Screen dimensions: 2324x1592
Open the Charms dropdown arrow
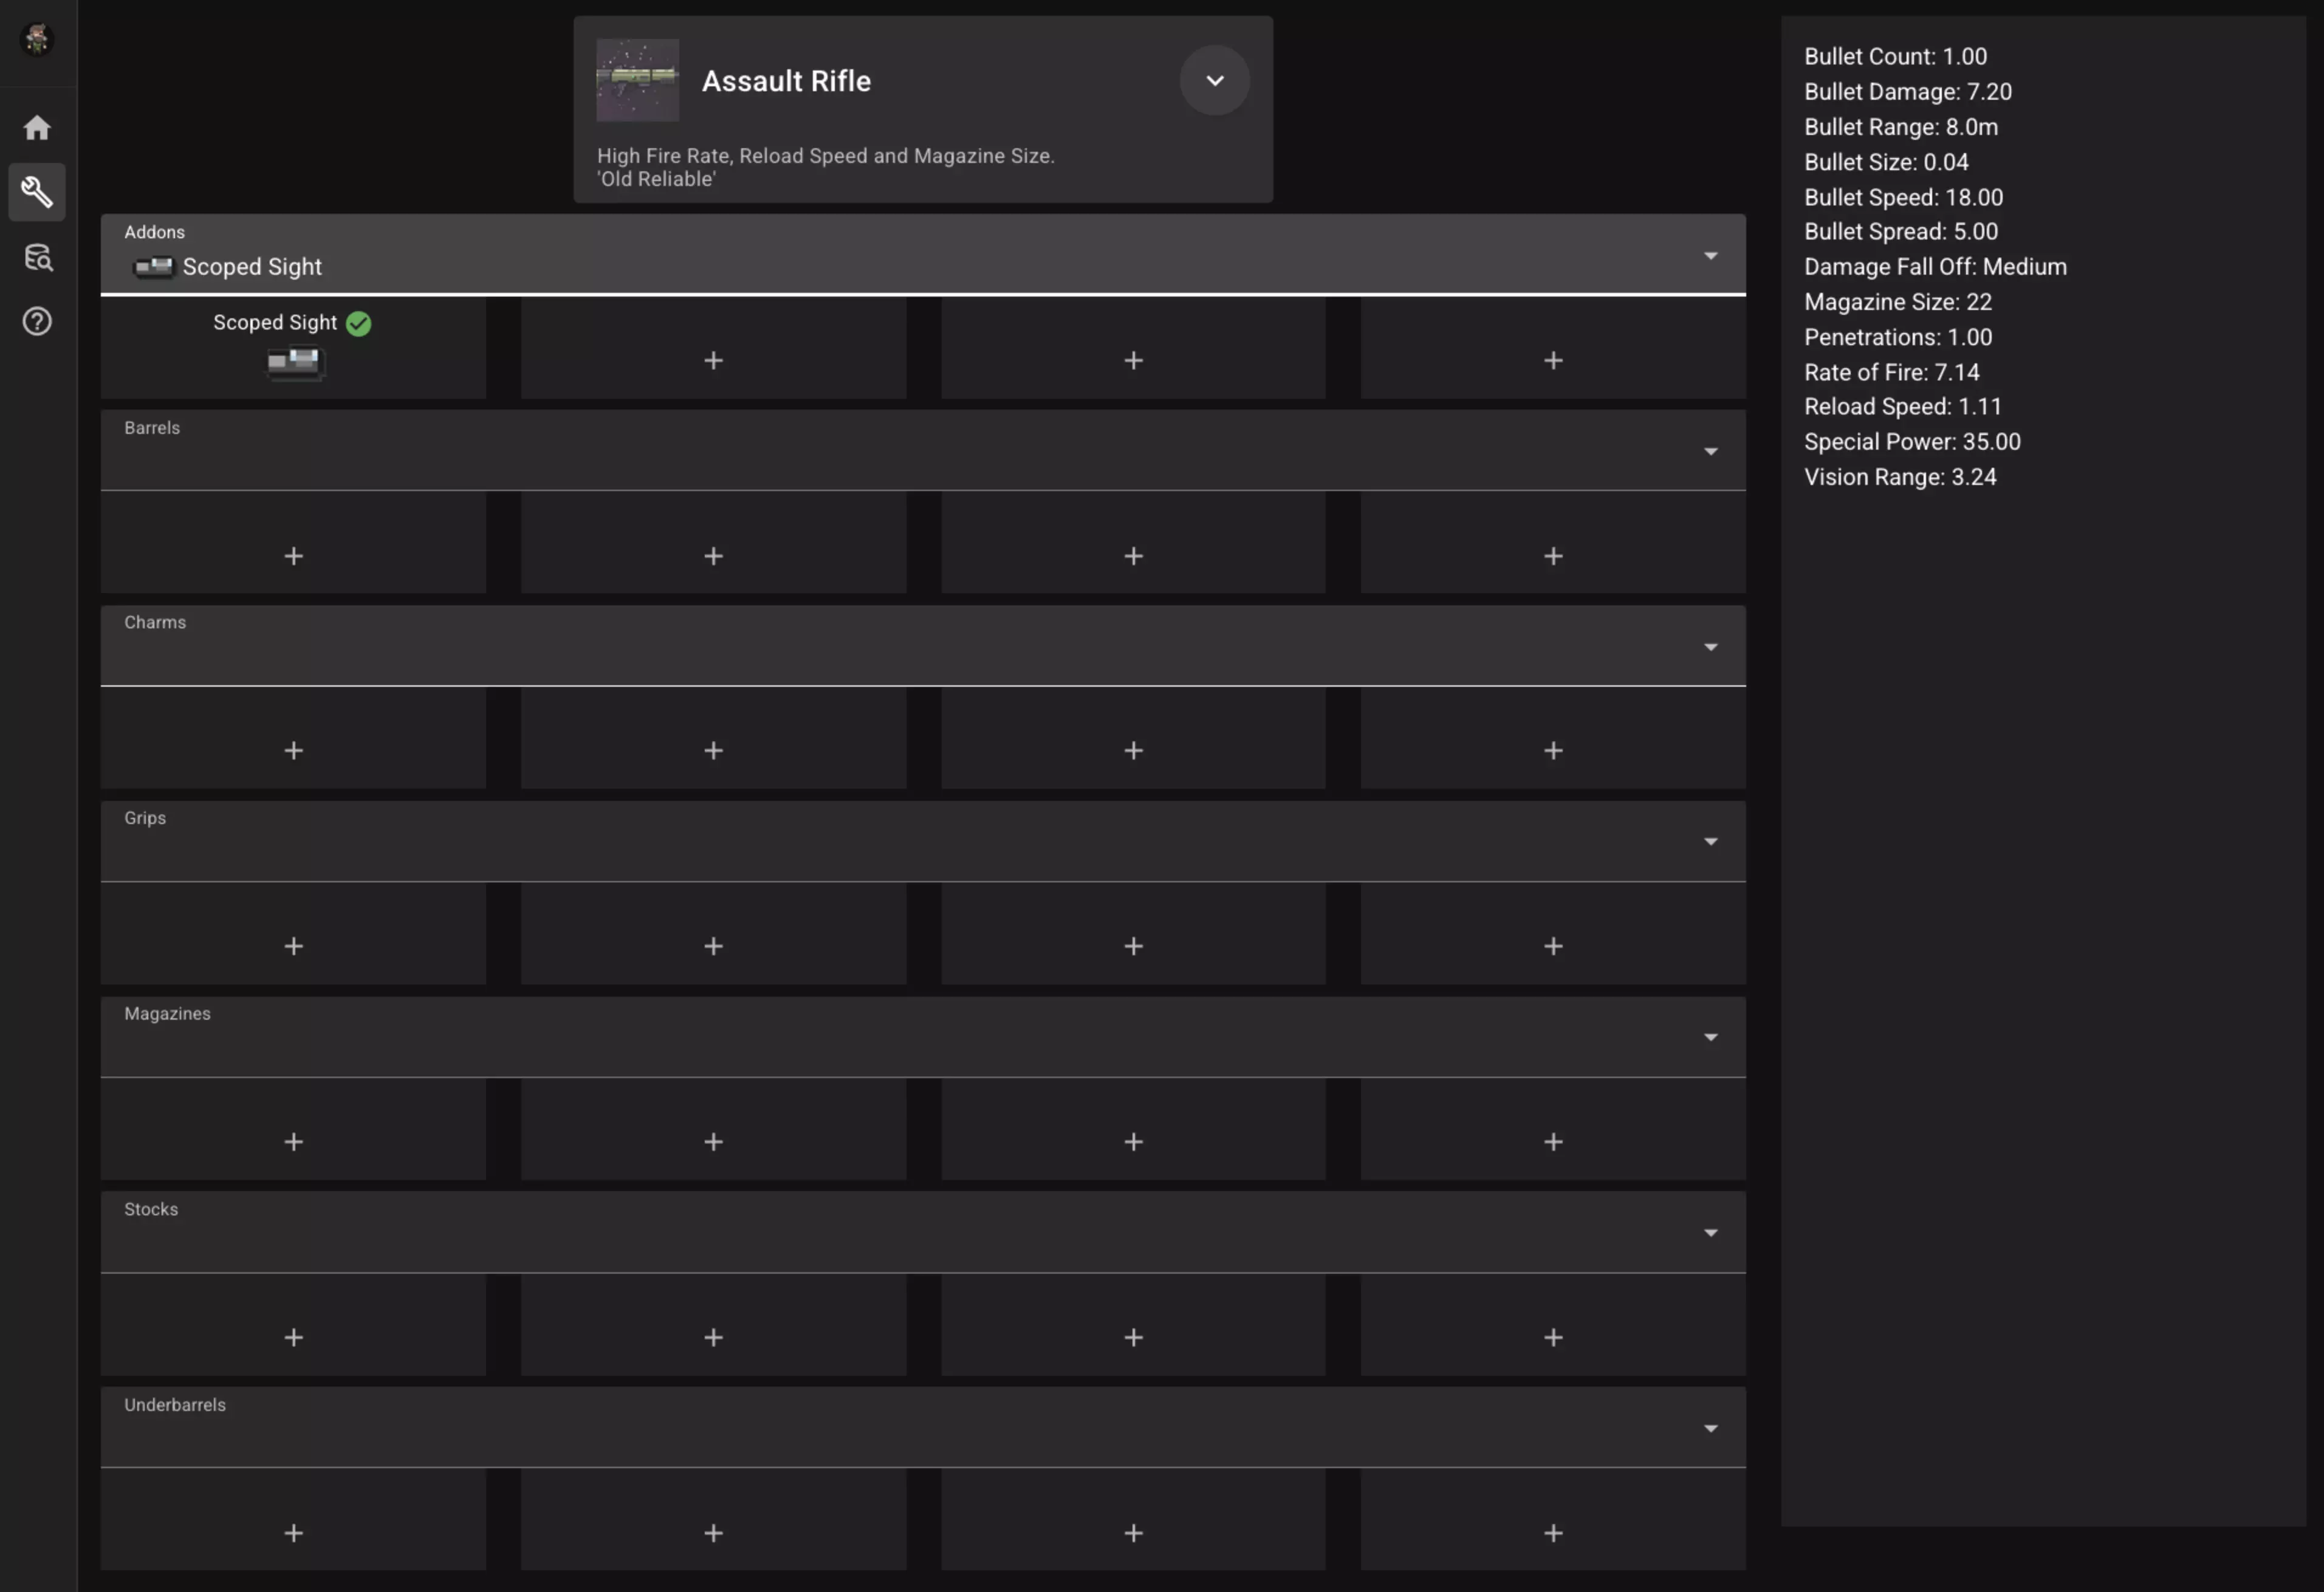[1710, 647]
